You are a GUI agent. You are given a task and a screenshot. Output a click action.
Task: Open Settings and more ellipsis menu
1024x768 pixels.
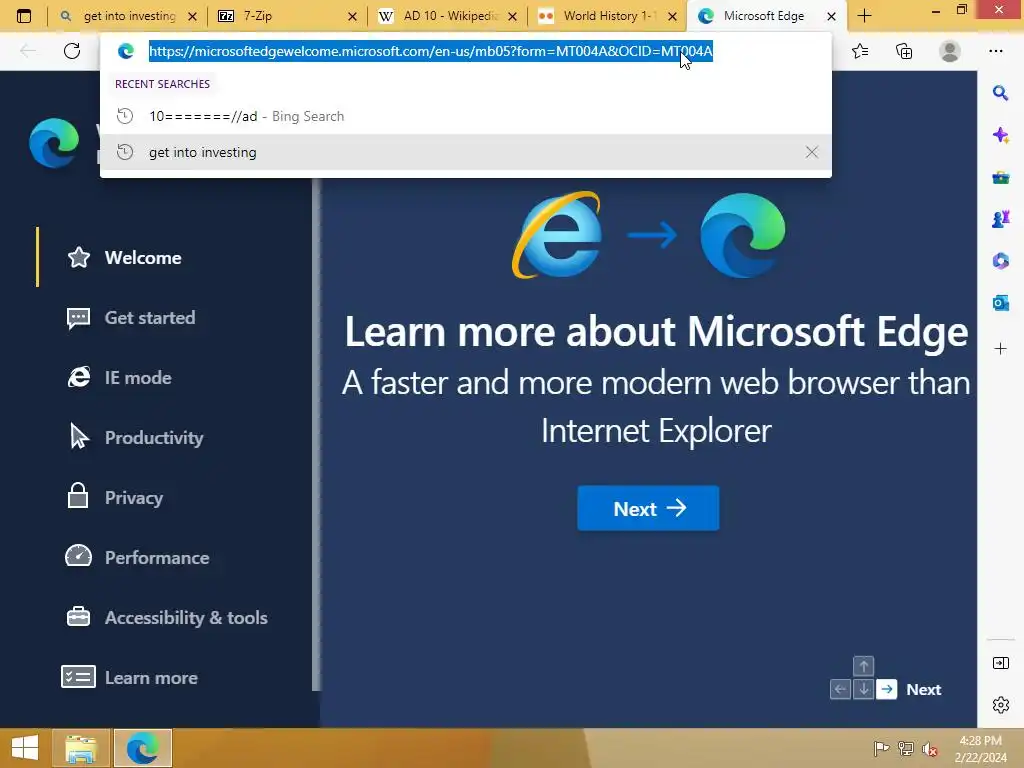tap(995, 51)
